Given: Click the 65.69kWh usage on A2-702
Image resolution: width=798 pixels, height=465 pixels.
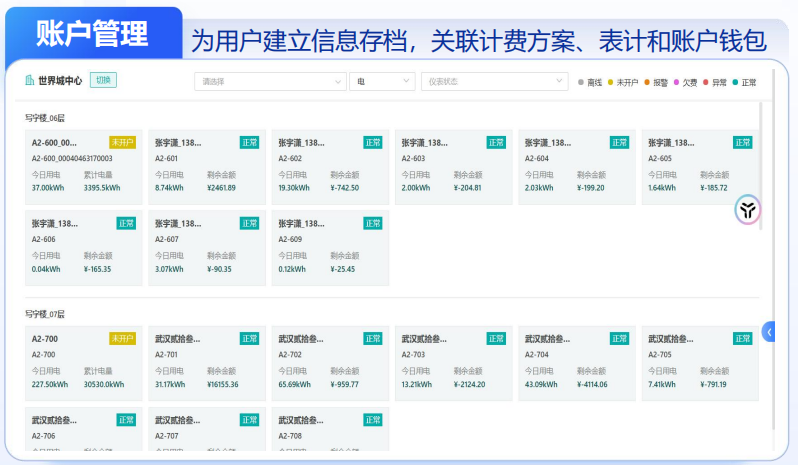Looking at the screenshot, I should click(294, 384).
